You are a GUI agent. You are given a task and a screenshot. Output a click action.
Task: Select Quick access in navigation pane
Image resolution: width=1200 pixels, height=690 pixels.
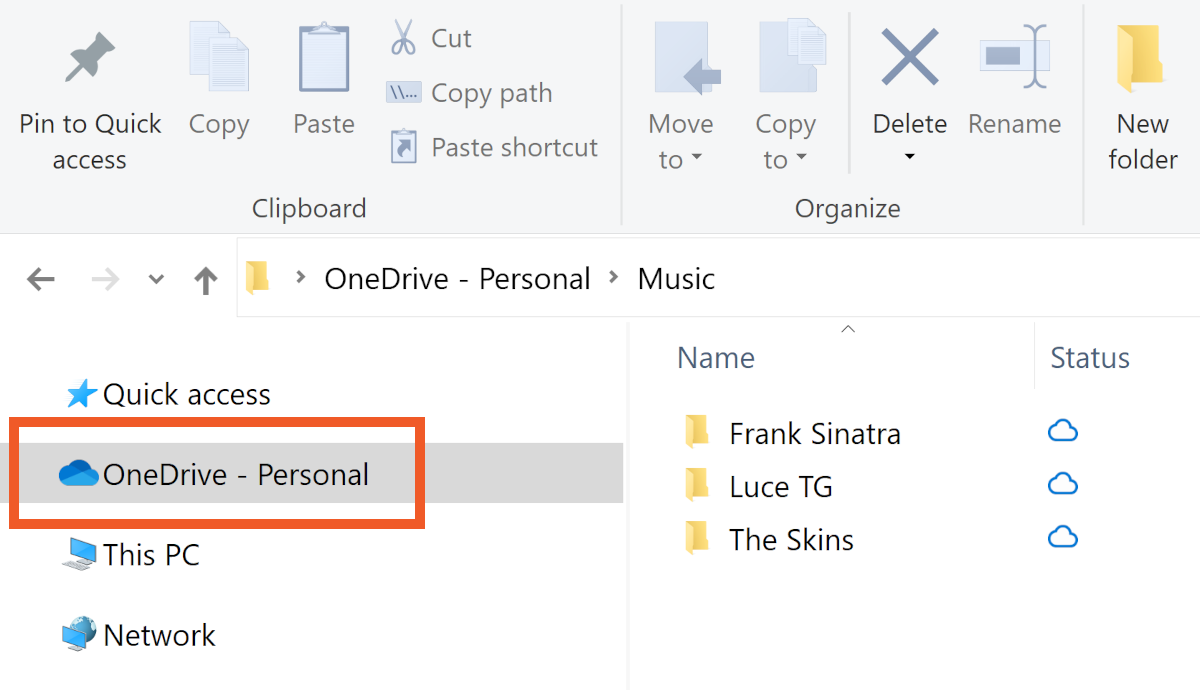(186, 394)
